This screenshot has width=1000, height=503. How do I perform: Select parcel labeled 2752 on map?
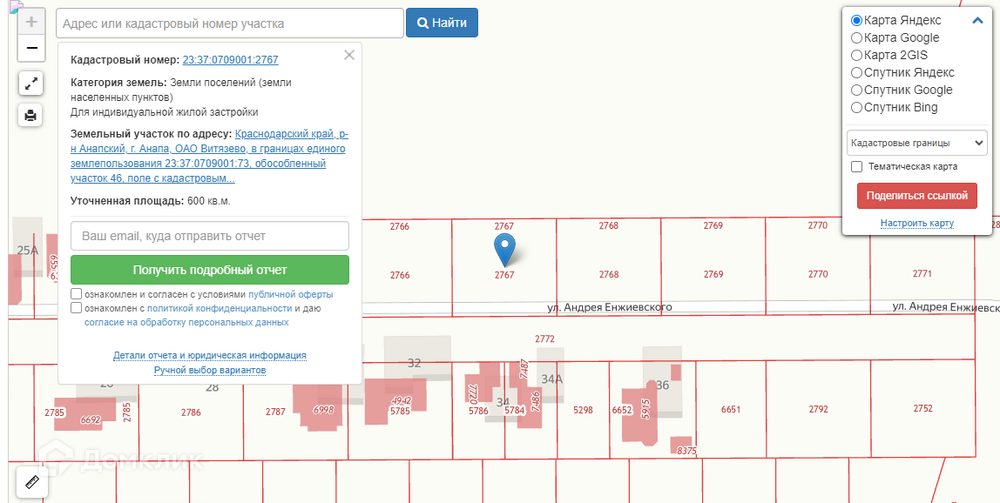tap(922, 408)
